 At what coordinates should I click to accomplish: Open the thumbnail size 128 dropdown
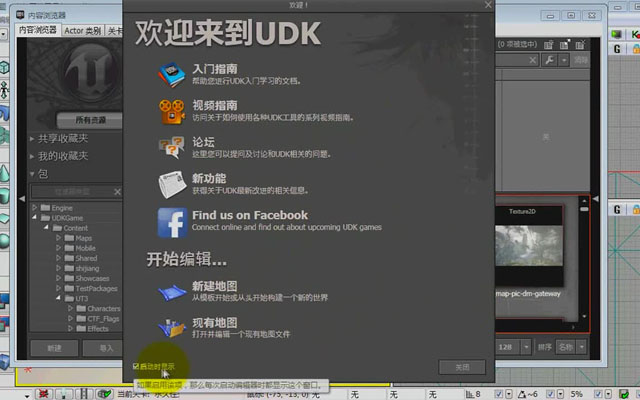coord(526,347)
